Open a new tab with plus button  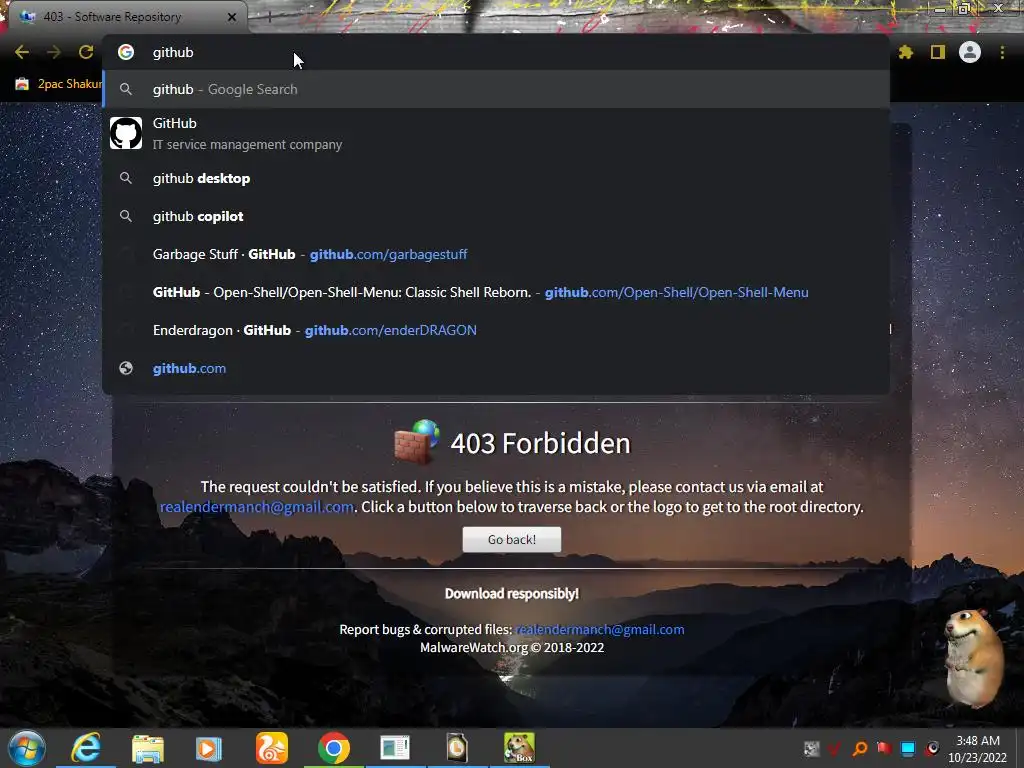point(269,17)
